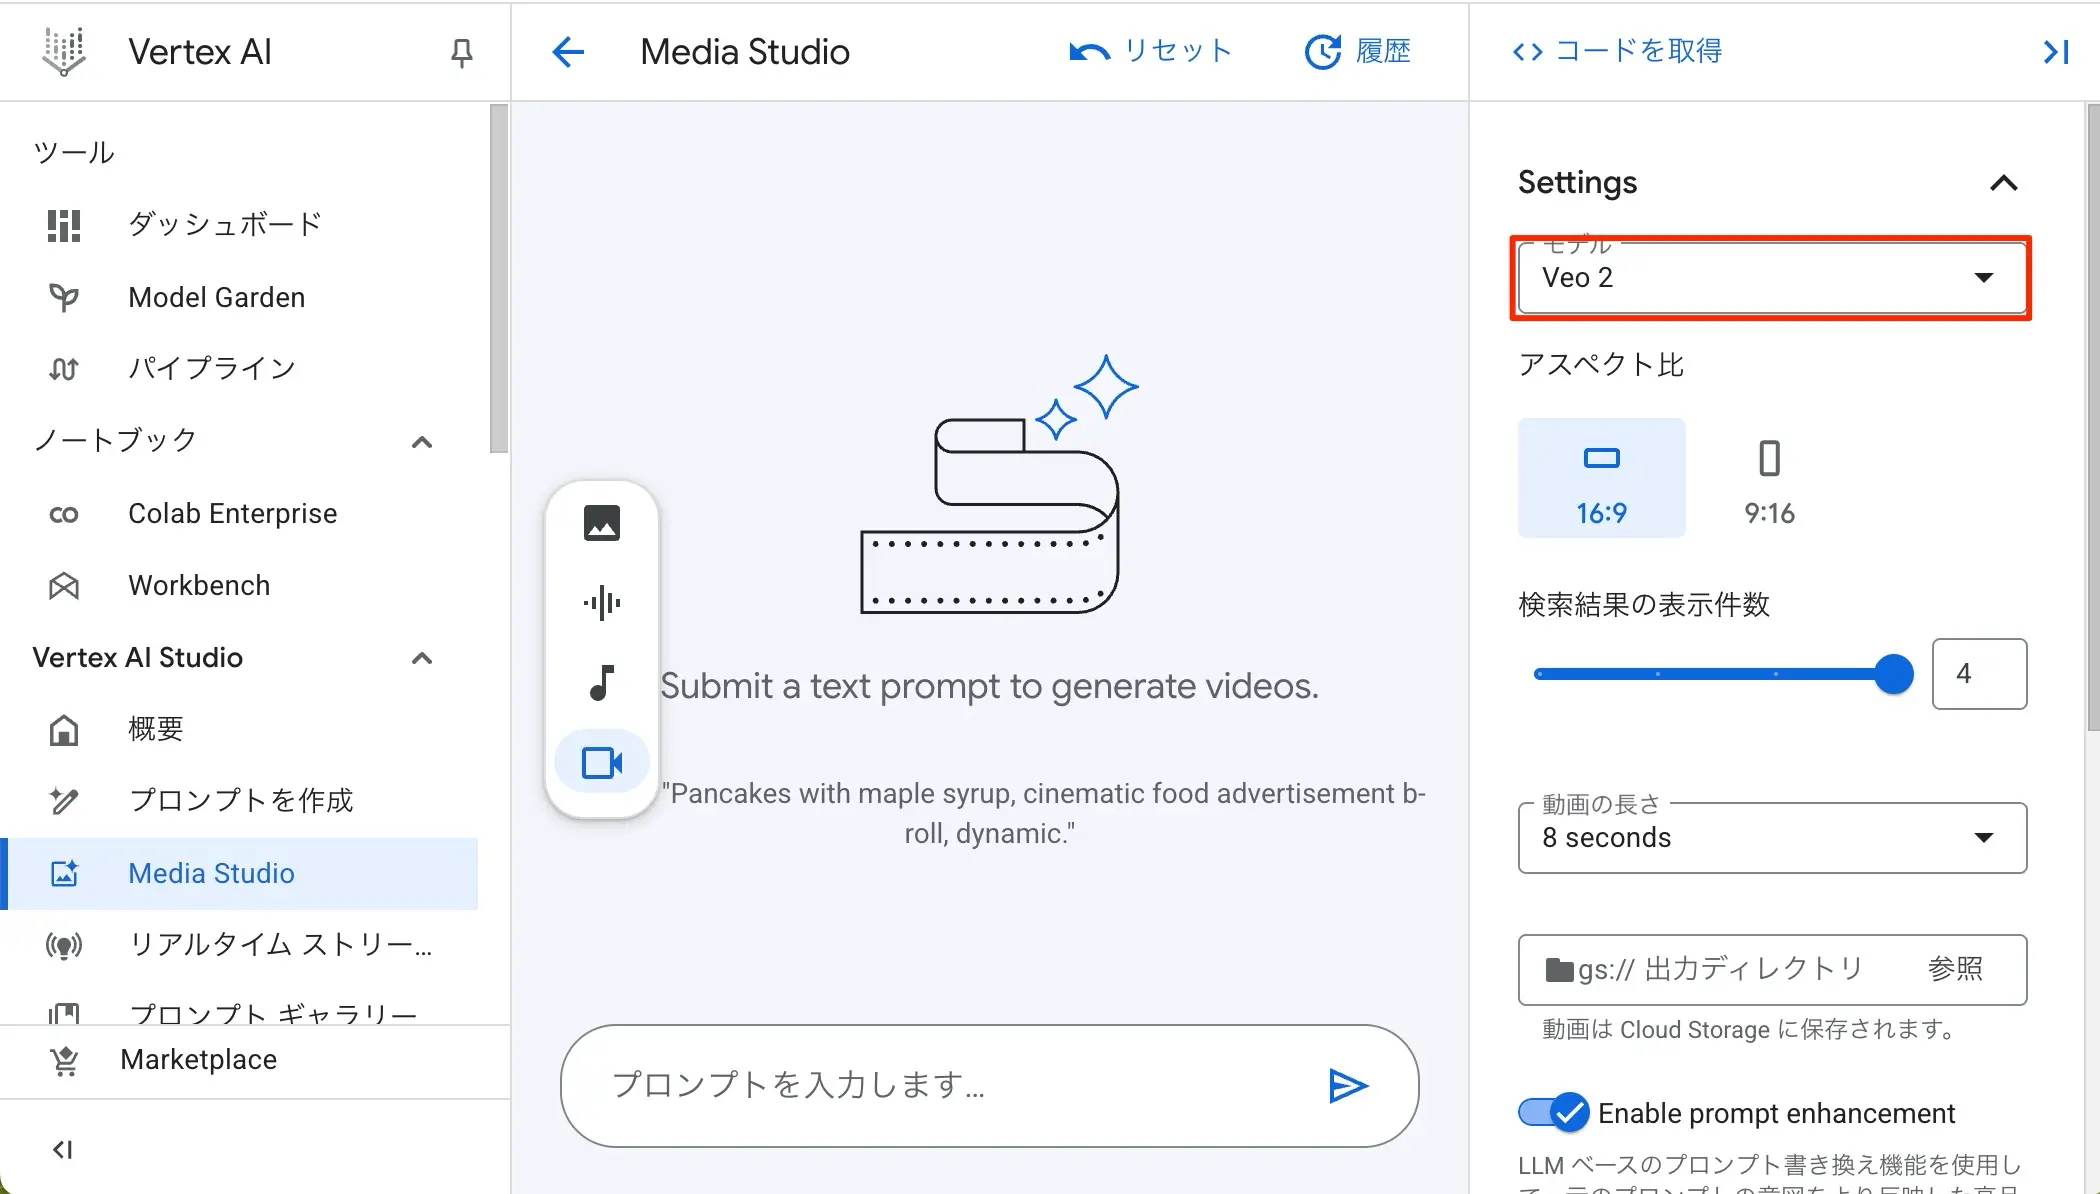
Task: Click the folder icon in output directory
Action: pos(1559,970)
